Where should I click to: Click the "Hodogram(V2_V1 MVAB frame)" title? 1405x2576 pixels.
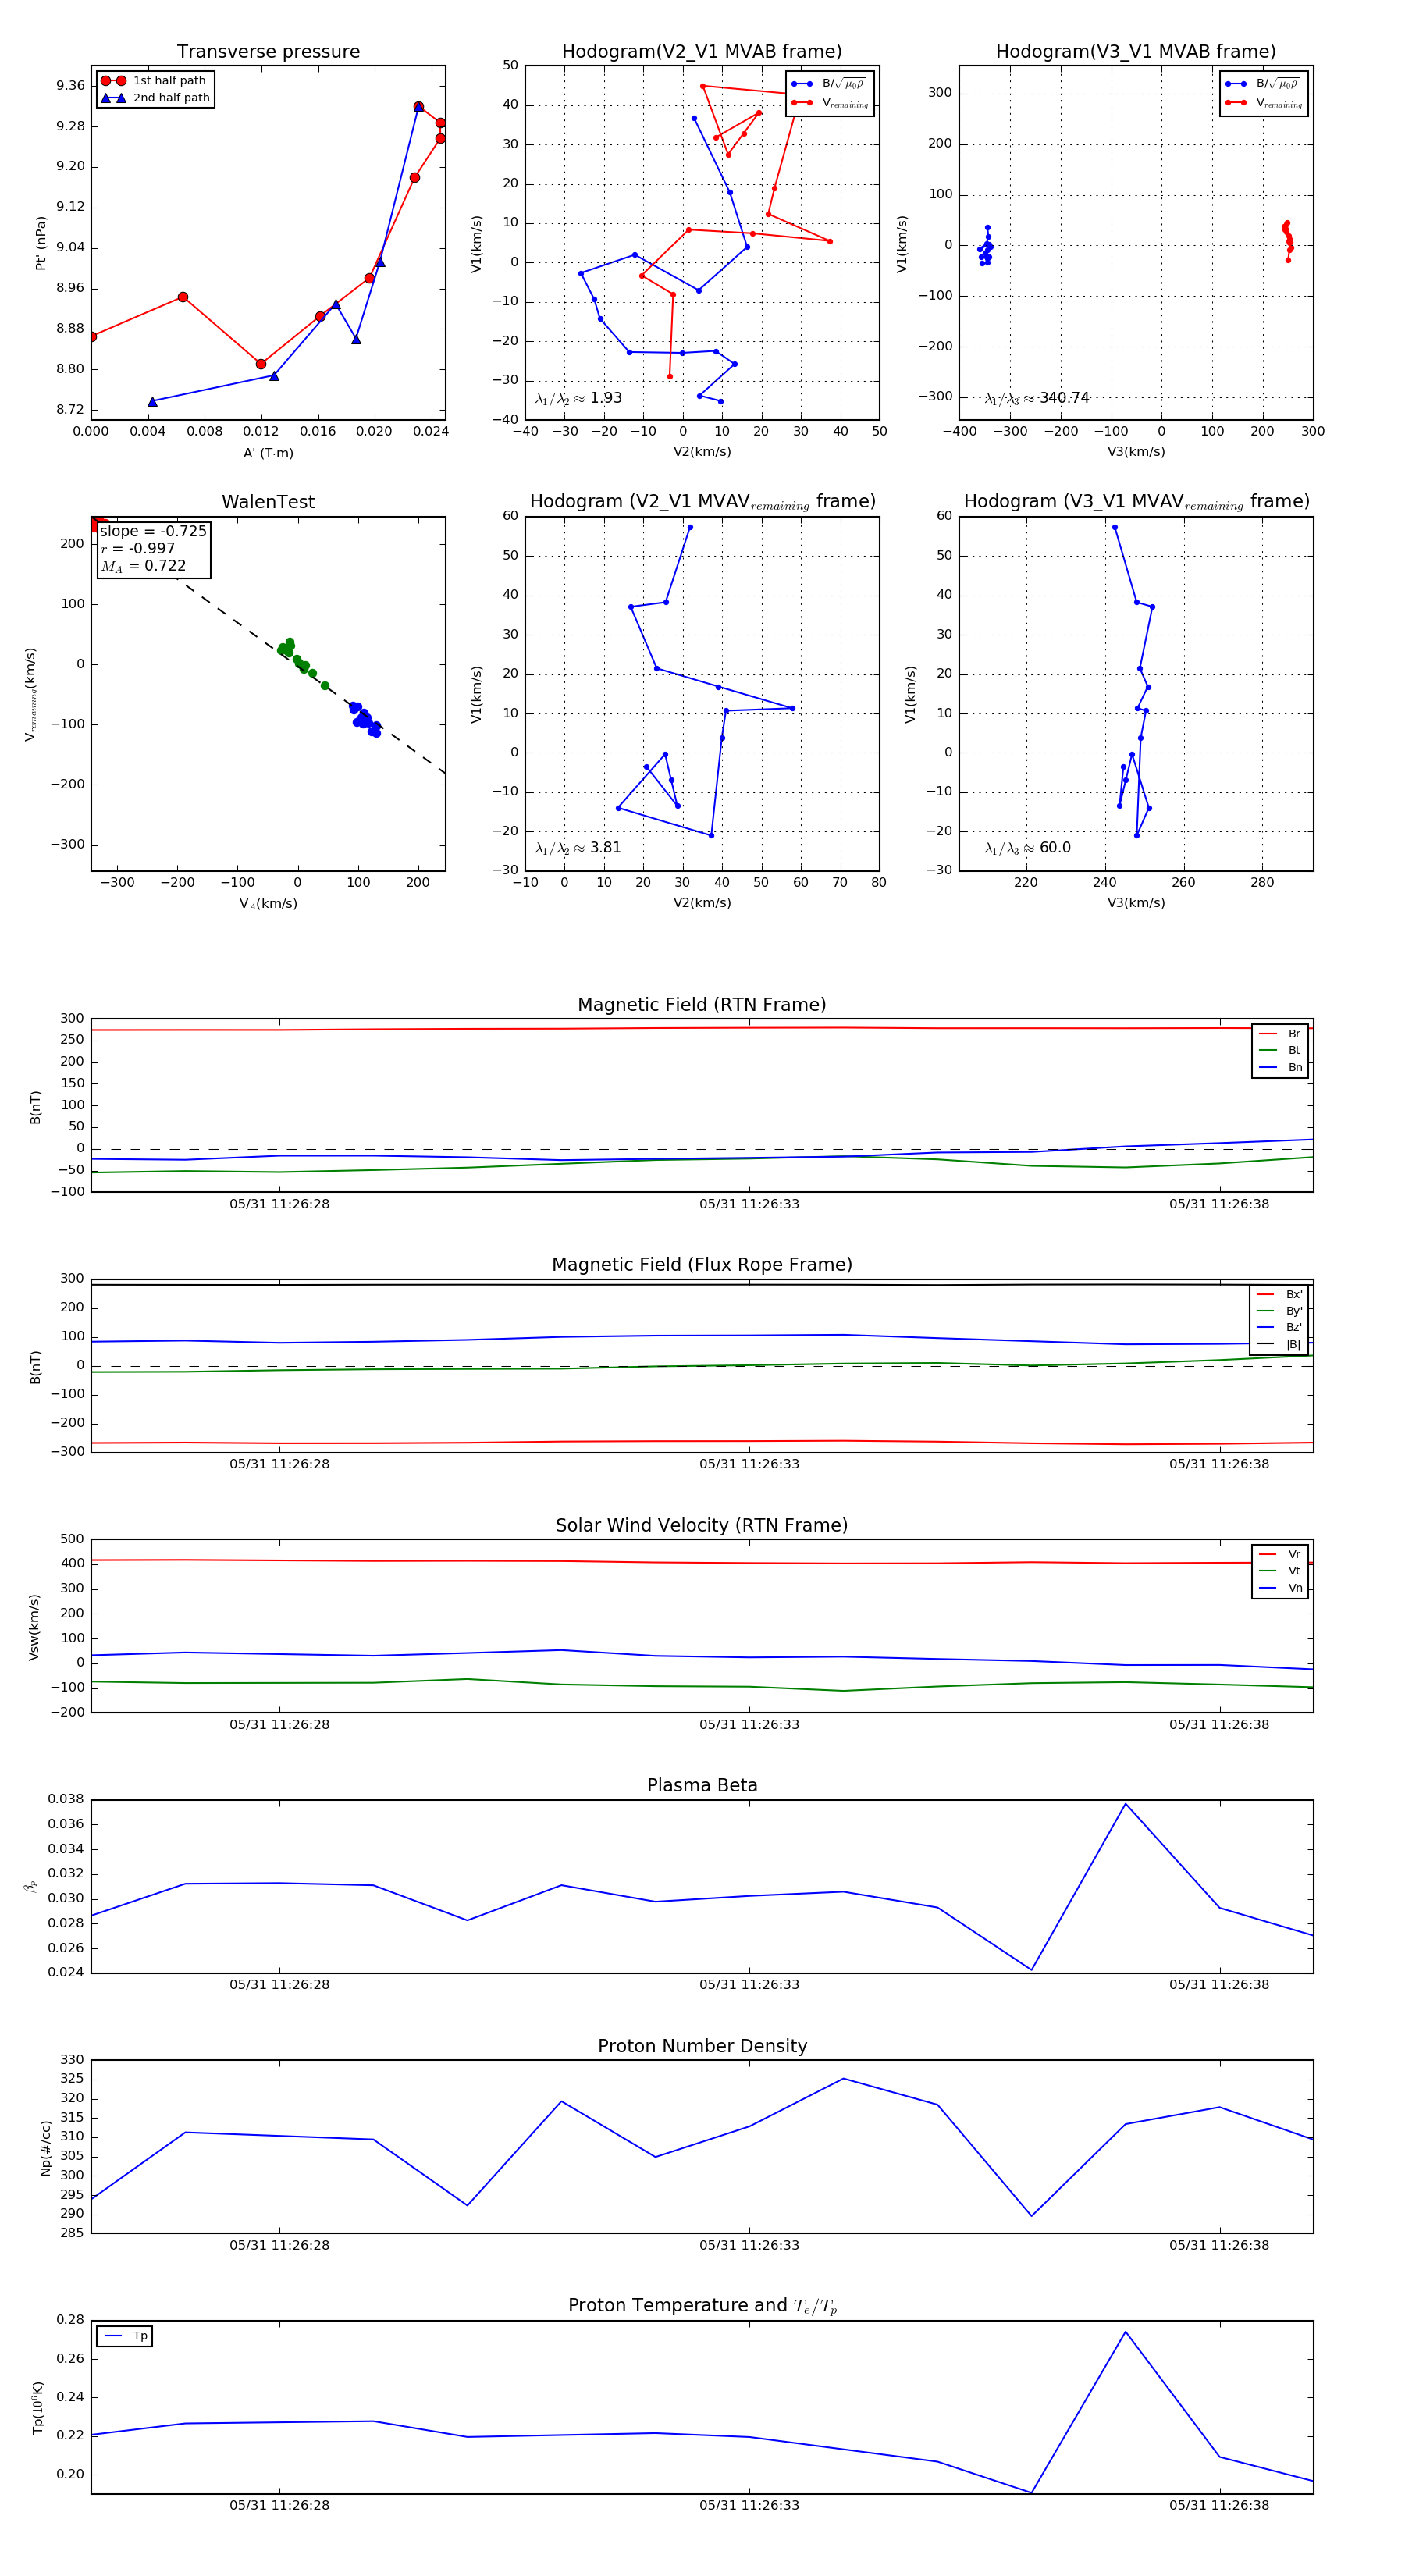coord(702,52)
